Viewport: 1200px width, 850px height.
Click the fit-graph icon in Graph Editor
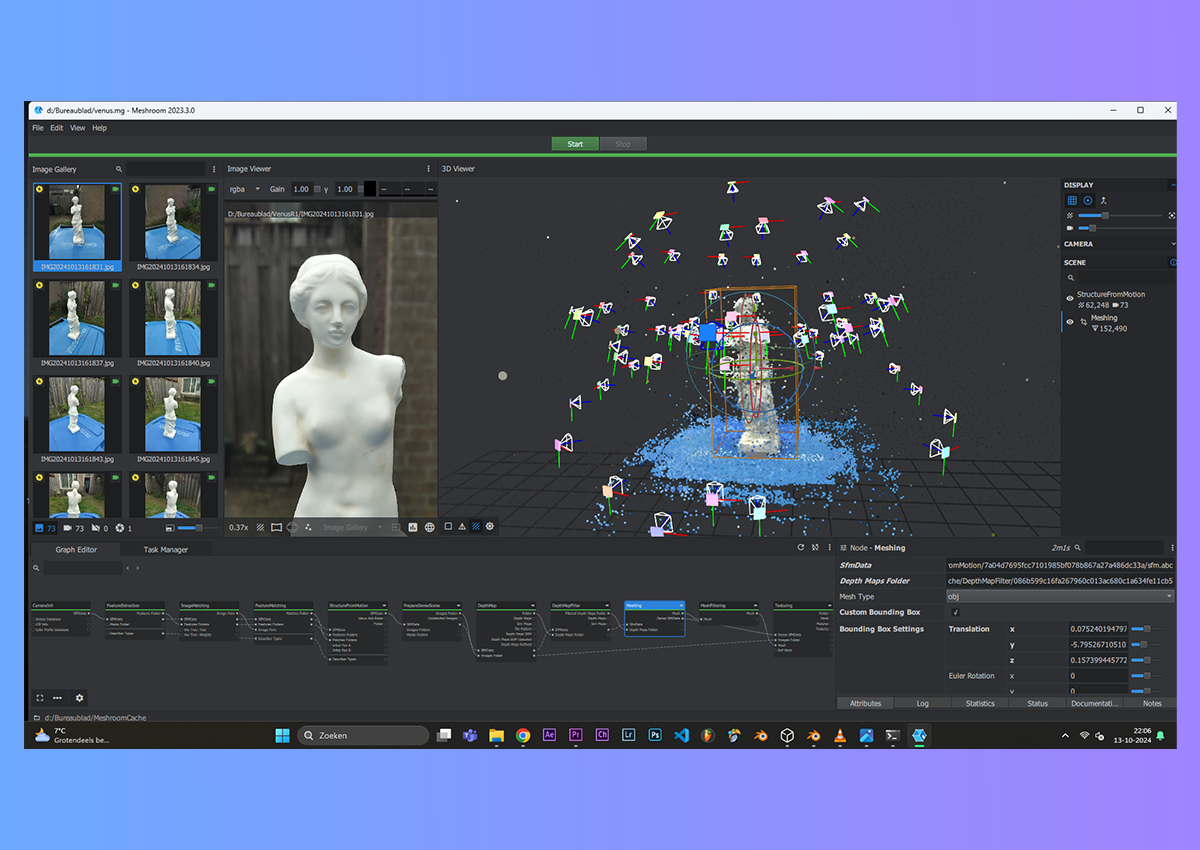40,698
